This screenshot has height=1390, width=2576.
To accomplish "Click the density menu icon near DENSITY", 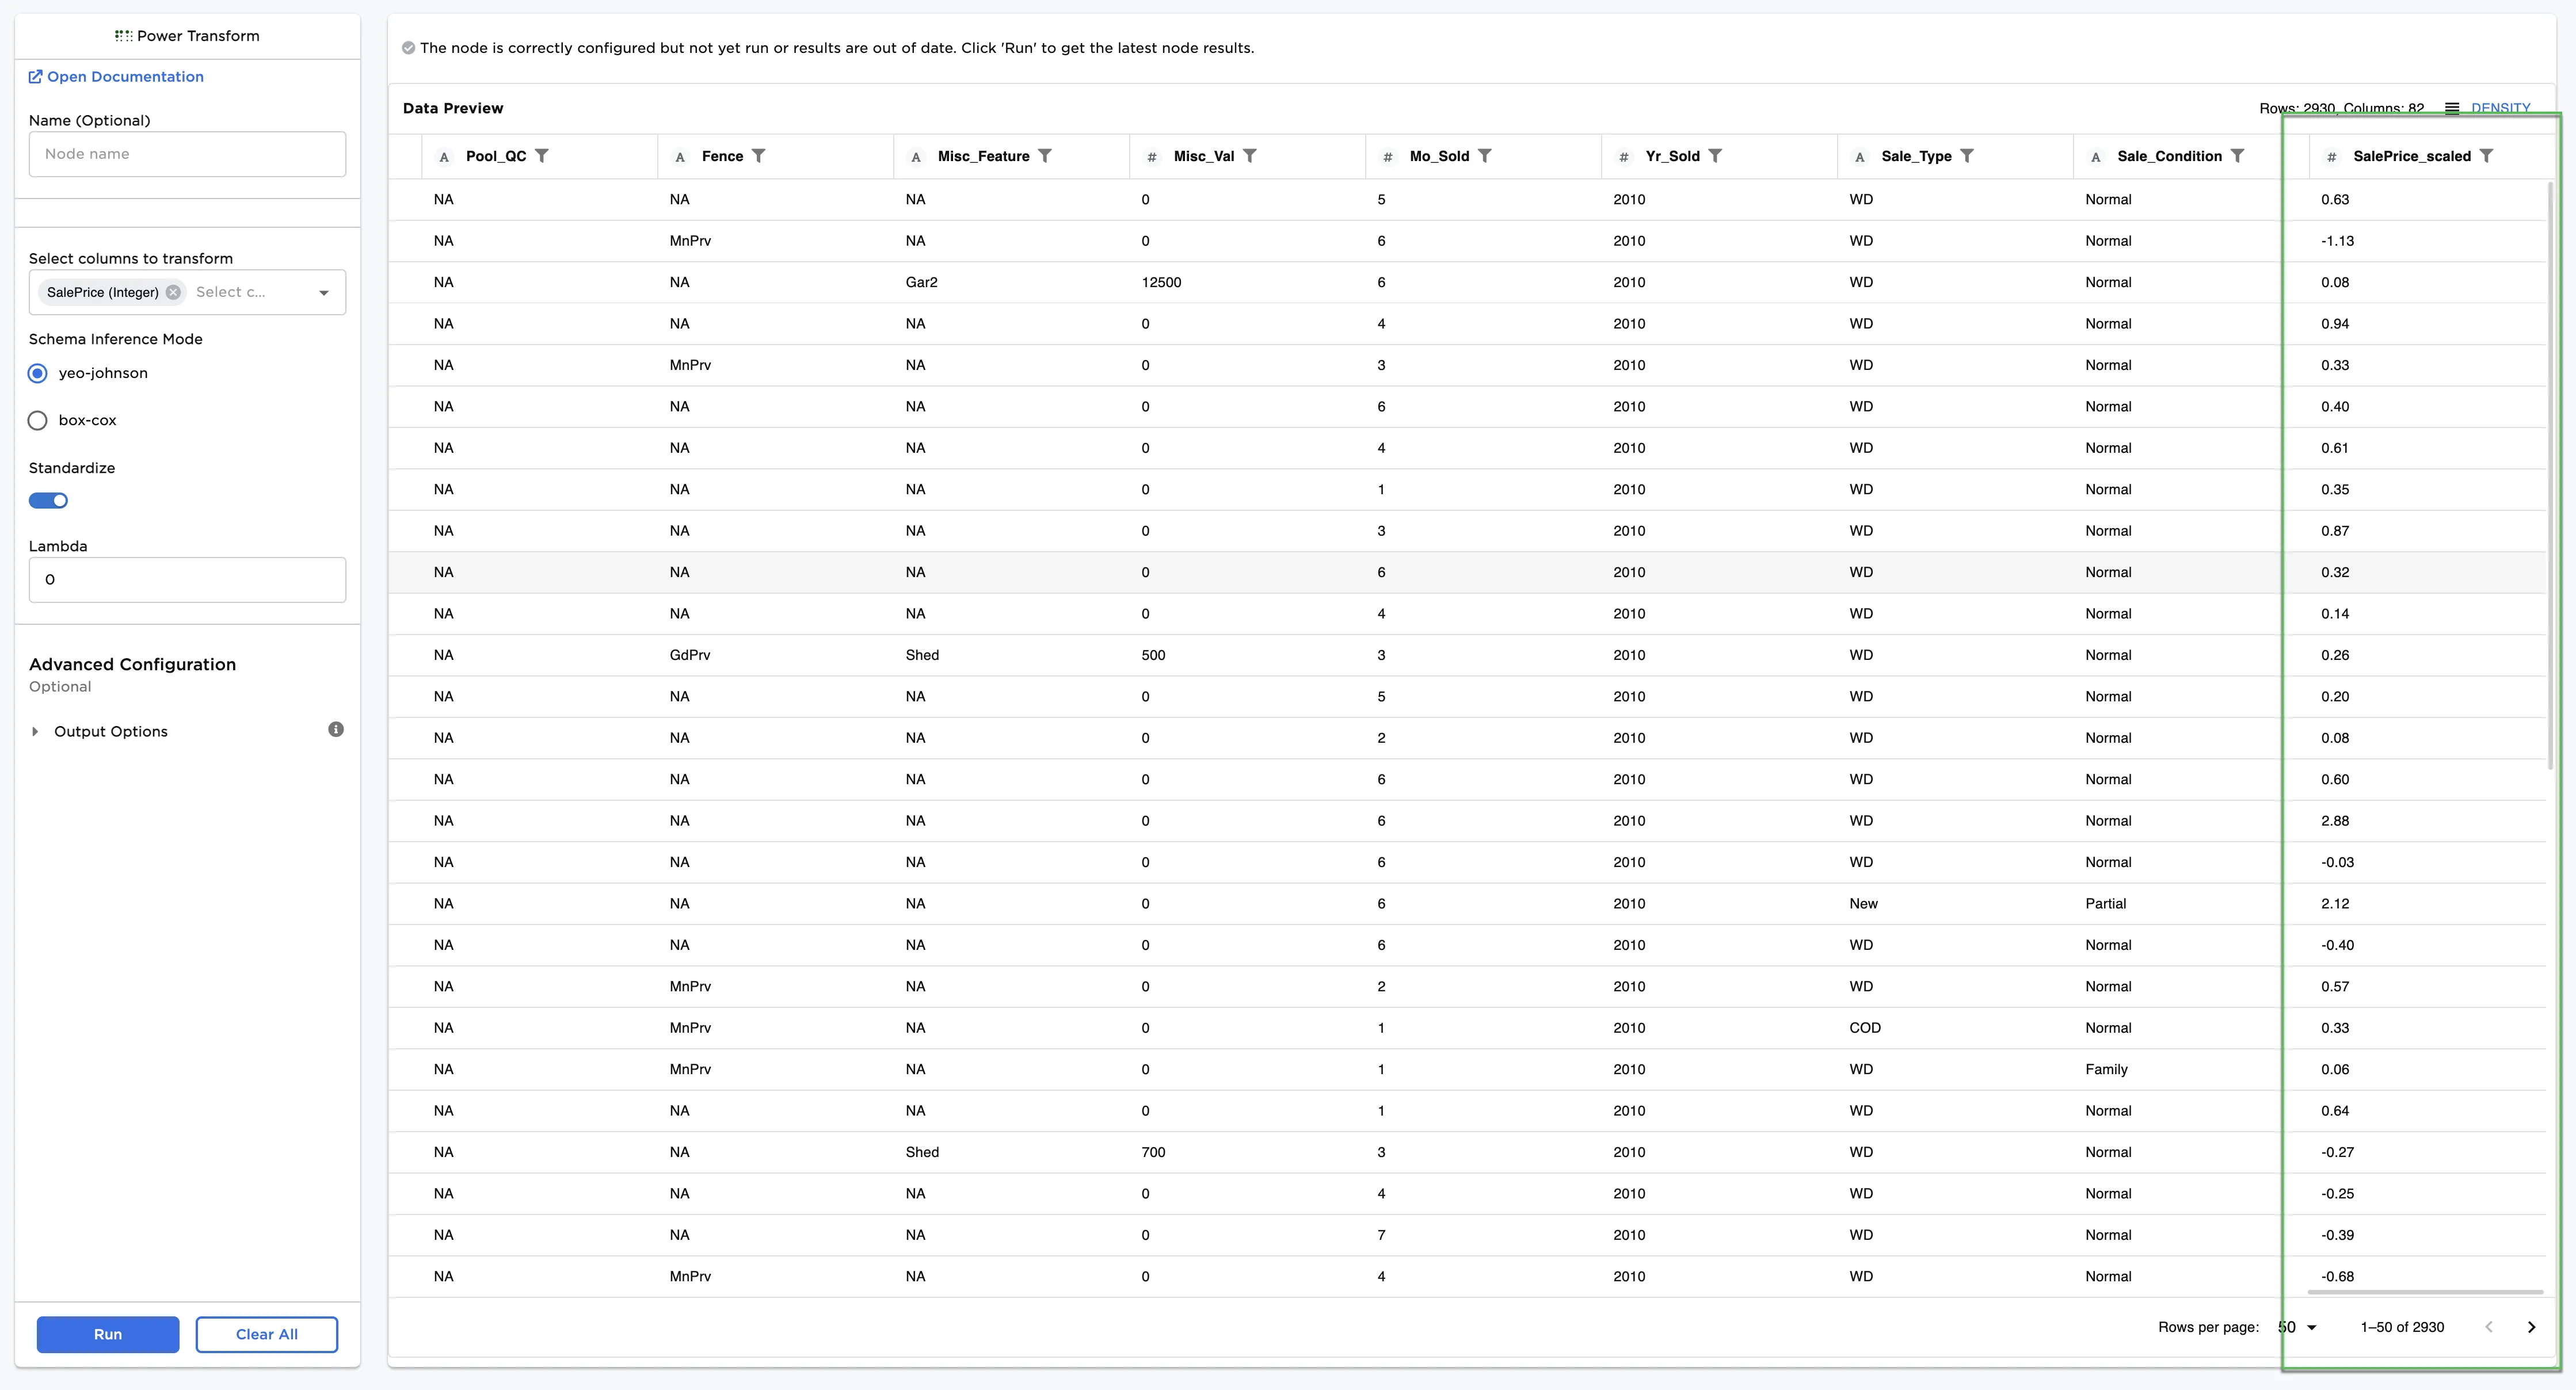I will [x=2451, y=108].
